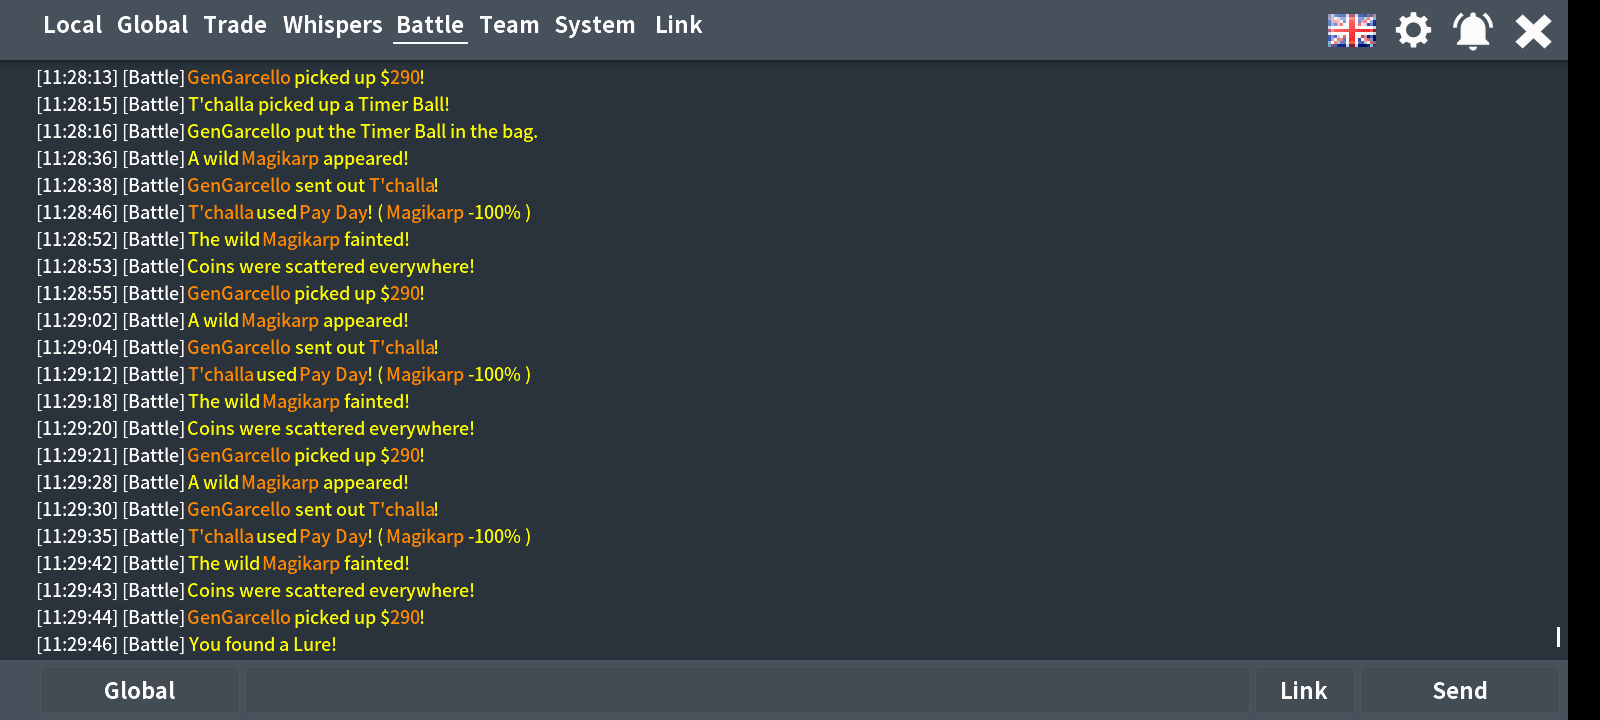Open chat settings gear
This screenshot has width=1600, height=720.
tap(1413, 30)
